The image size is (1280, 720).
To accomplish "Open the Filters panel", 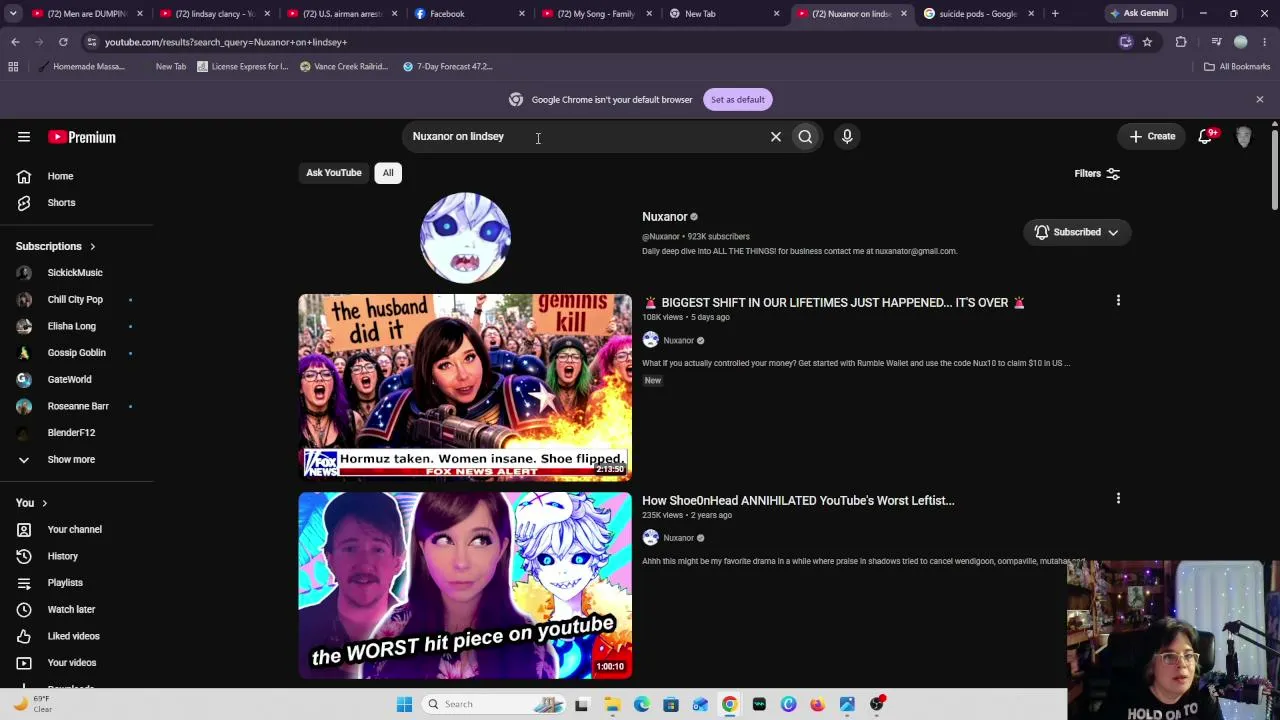I will pos(1097,174).
